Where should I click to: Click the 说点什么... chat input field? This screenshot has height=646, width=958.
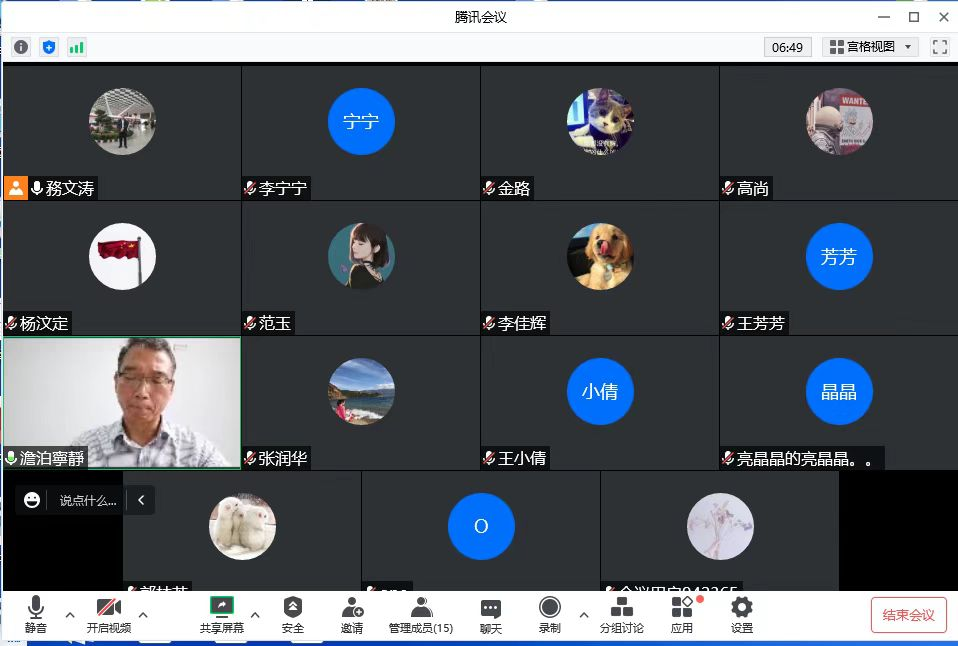(88, 500)
